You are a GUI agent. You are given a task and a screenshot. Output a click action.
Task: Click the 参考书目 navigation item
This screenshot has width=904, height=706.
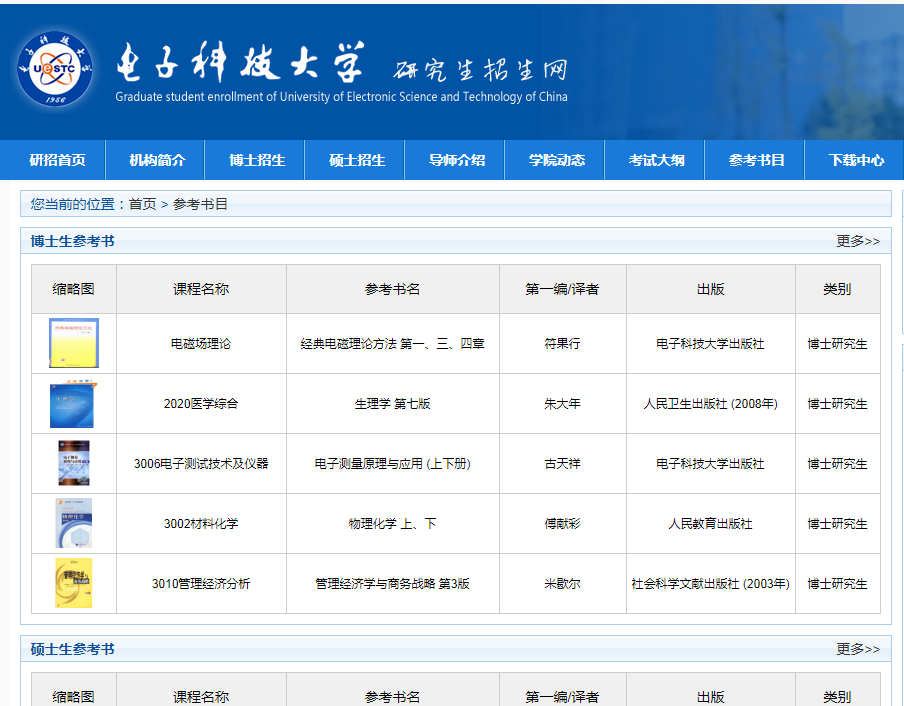tap(757, 160)
